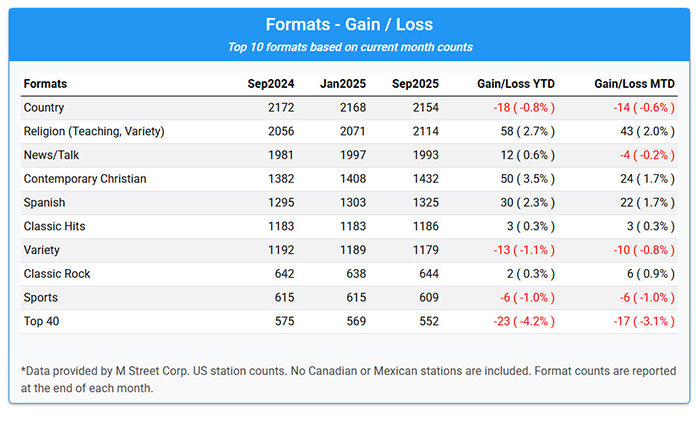Click the Sep2025 column header
Viewport: 698px width, 426px height.
[415, 83]
